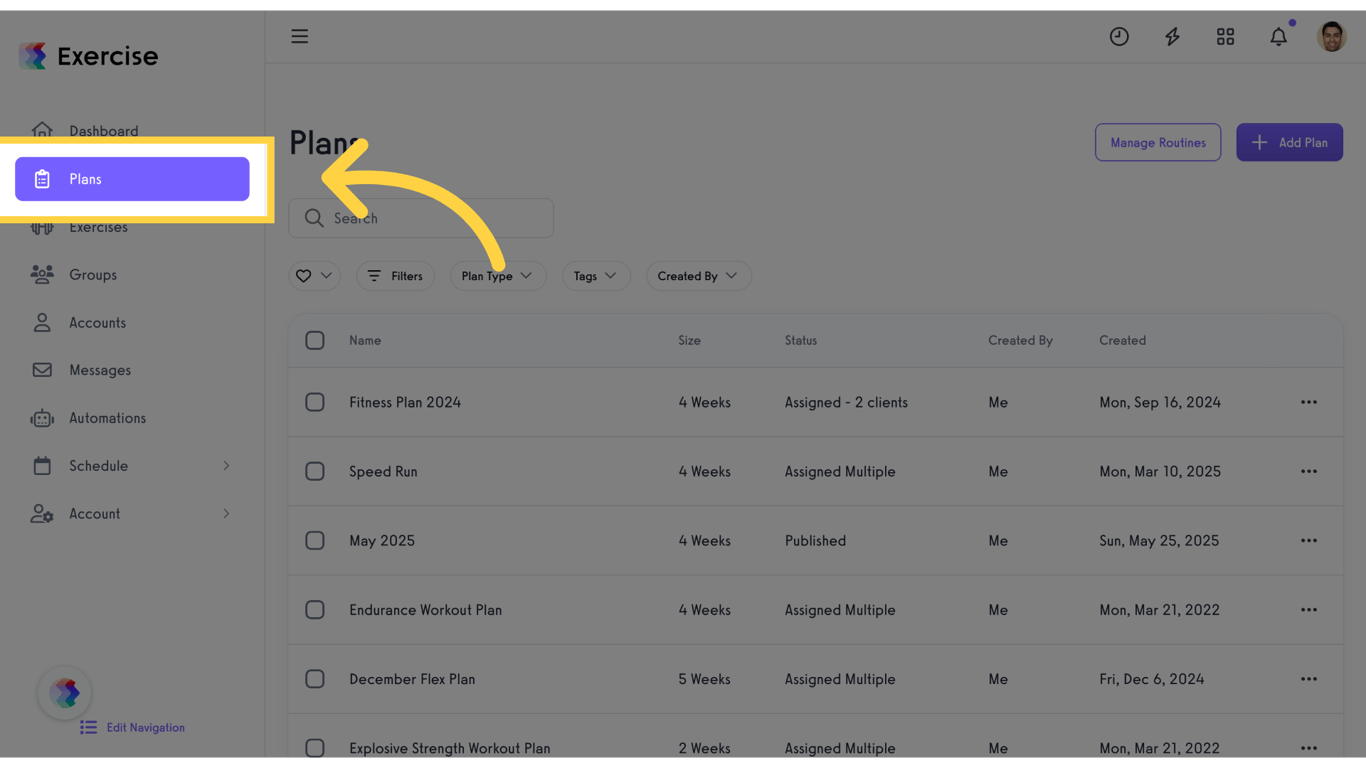
Task: Click the plans Search field
Action: [x=421, y=218]
